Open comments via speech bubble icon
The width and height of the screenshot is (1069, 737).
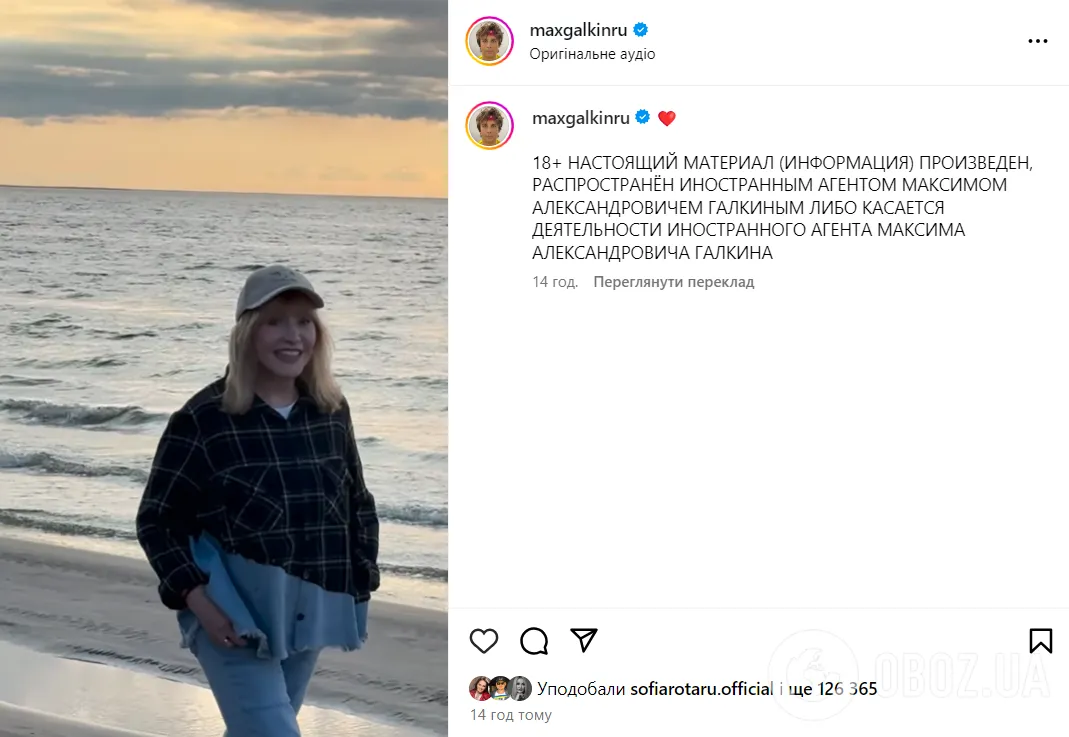click(x=534, y=640)
